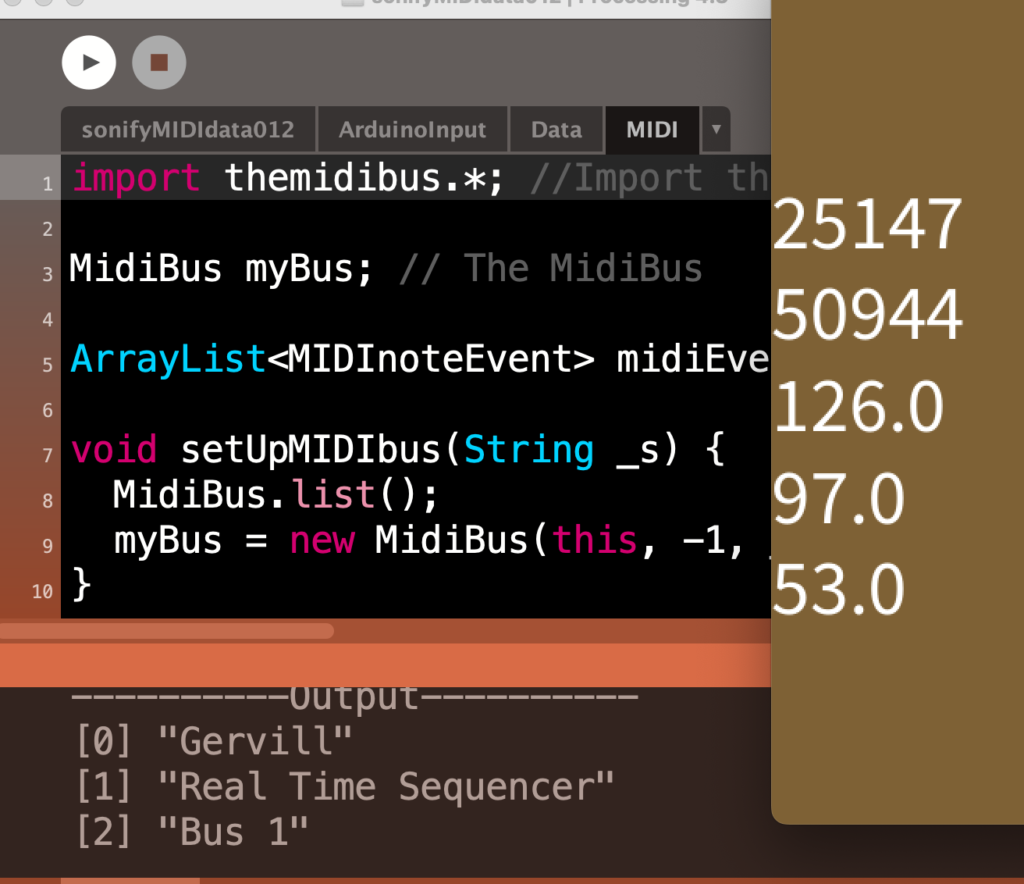This screenshot has width=1024, height=884.
Task: Switch to the sonifyMIDIdata012 tab
Action: [x=188, y=130]
